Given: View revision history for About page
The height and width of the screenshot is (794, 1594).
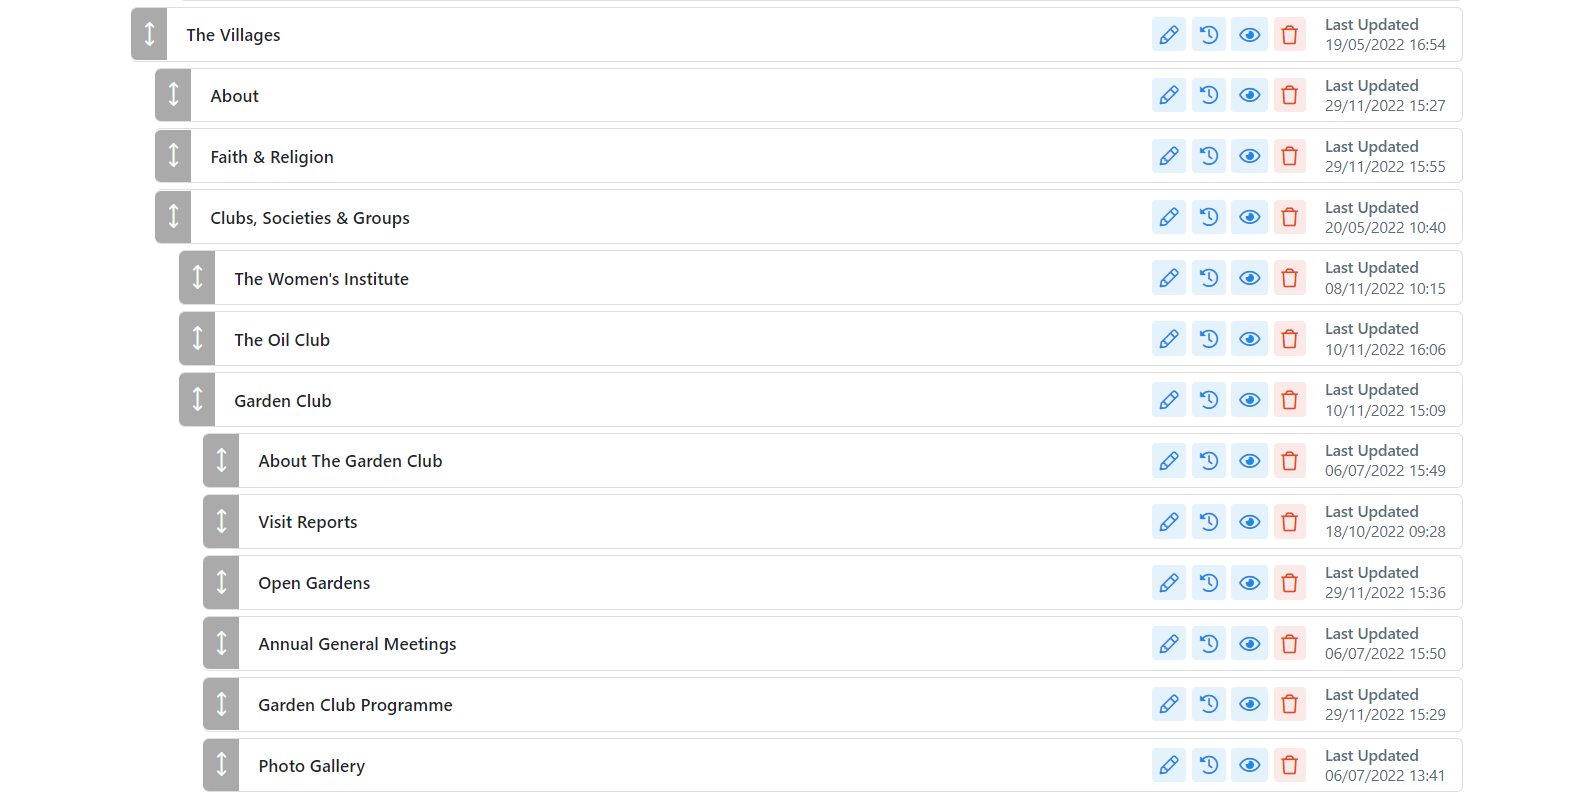Looking at the screenshot, I should [x=1209, y=96].
